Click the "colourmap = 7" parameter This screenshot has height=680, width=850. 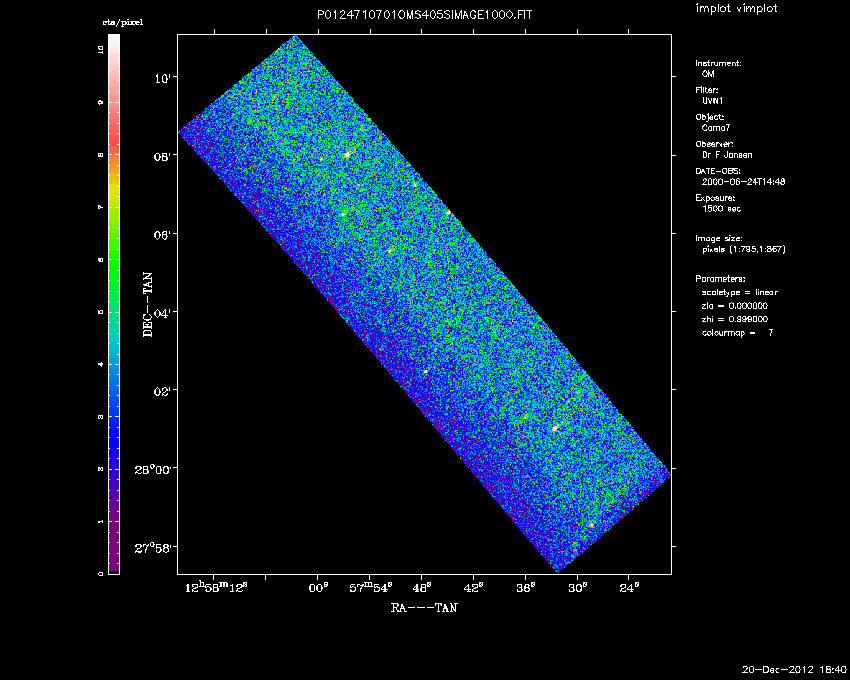click(x=737, y=333)
